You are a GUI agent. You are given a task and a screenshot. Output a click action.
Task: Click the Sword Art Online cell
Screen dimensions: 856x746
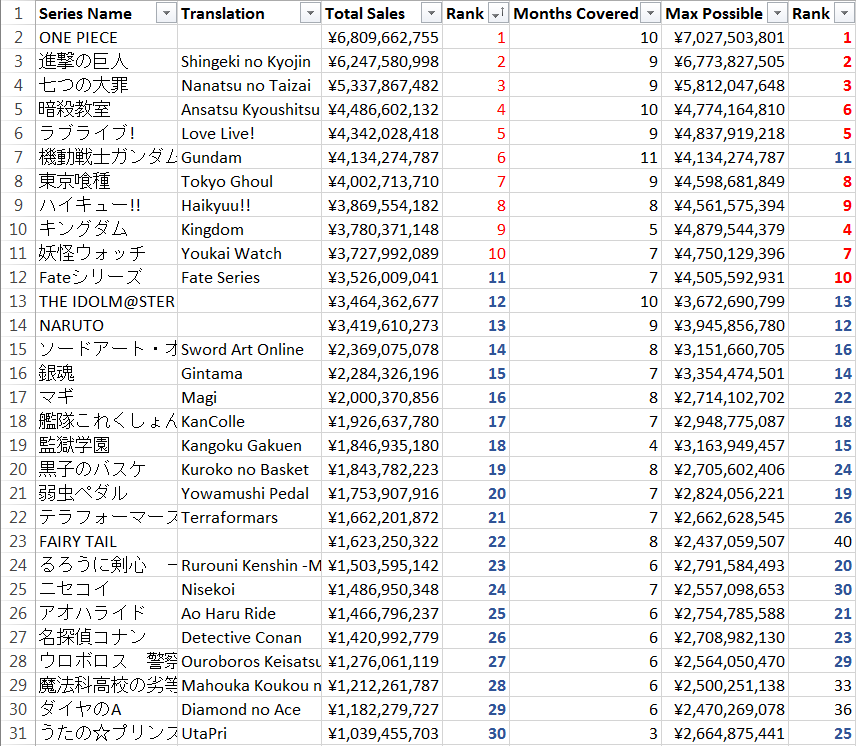(x=249, y=350)
